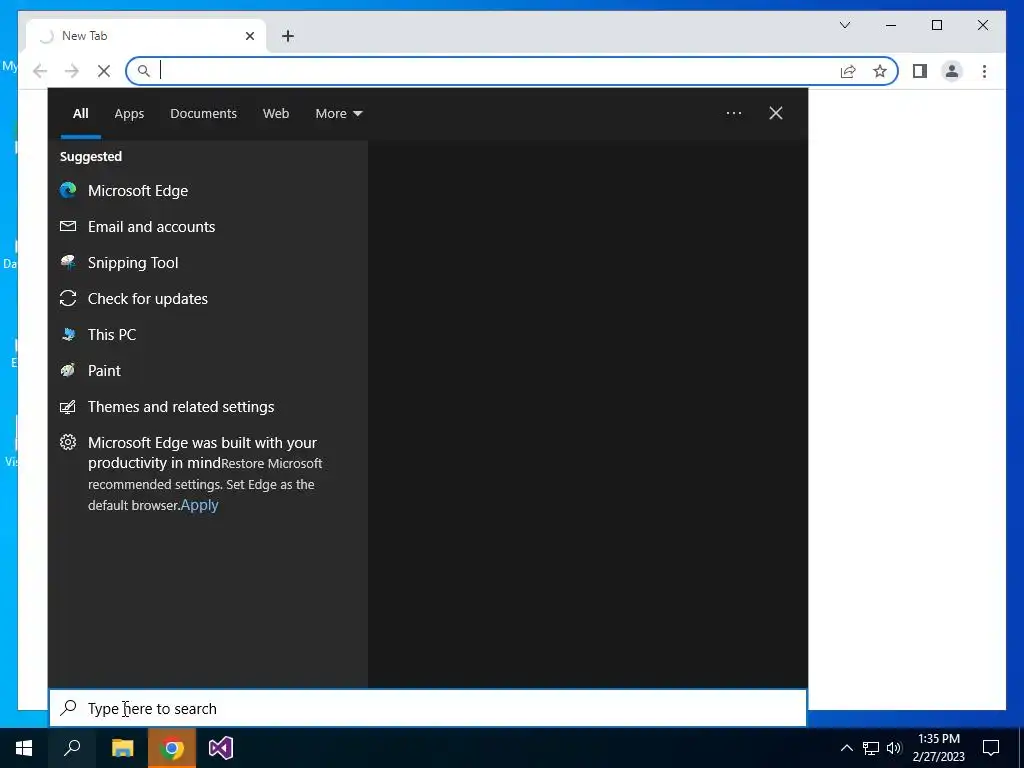
Task: Switch to the Apps search tab
Action: click(x=129, y=114)
